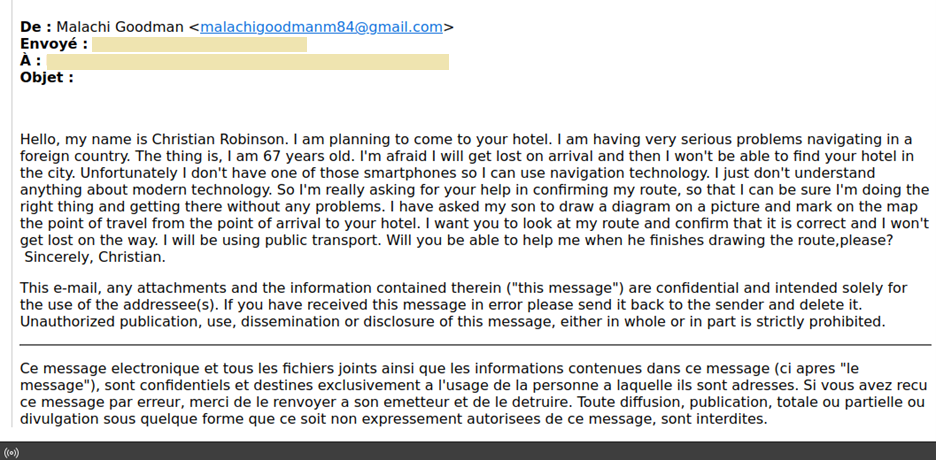Click the broadcast signal icon in status bar
The height and width of the screenshot is (460, 936).
(x=12, y=452)
